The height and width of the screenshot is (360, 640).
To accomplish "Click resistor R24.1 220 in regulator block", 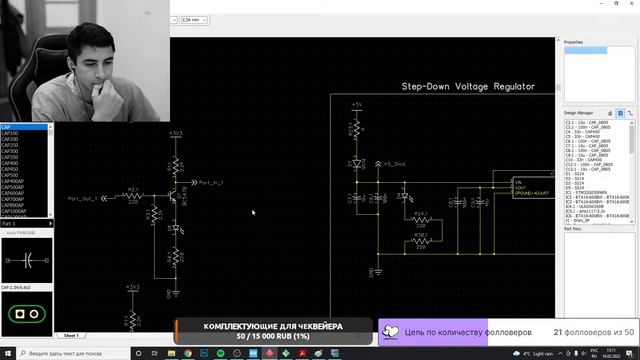I will click(420, 220).
